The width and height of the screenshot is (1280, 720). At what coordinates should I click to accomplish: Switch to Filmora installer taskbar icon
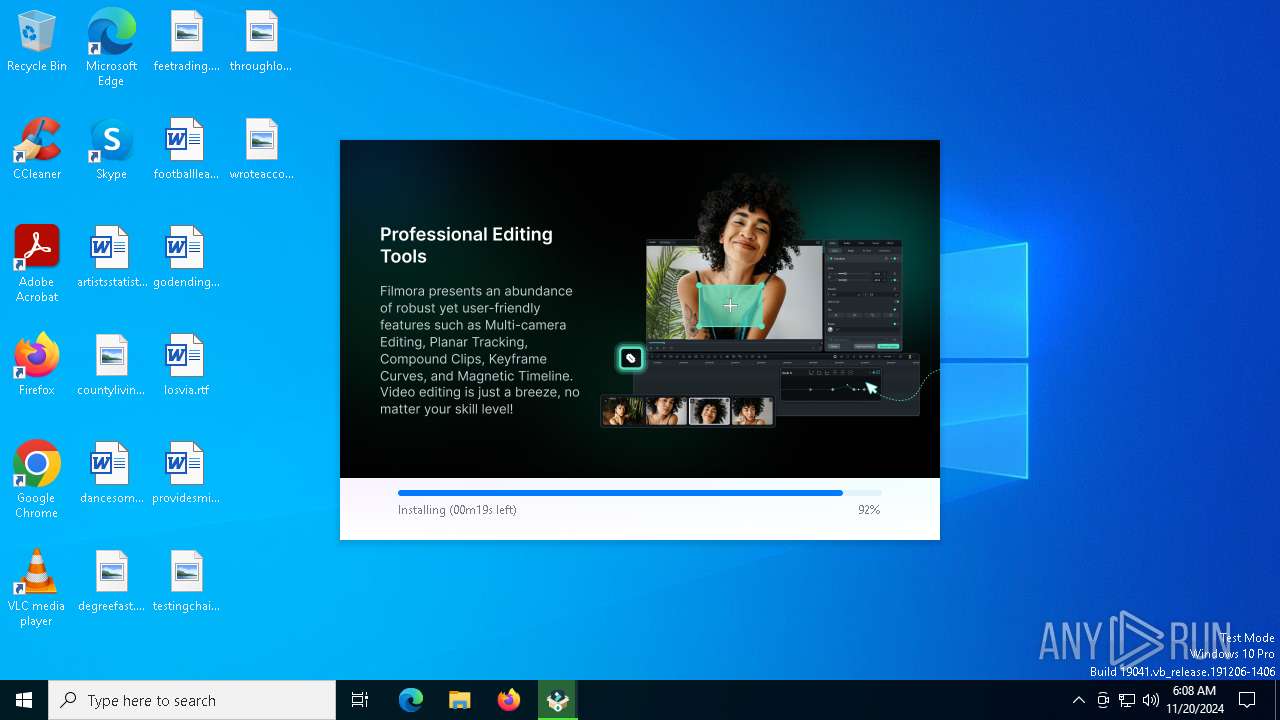558,700
